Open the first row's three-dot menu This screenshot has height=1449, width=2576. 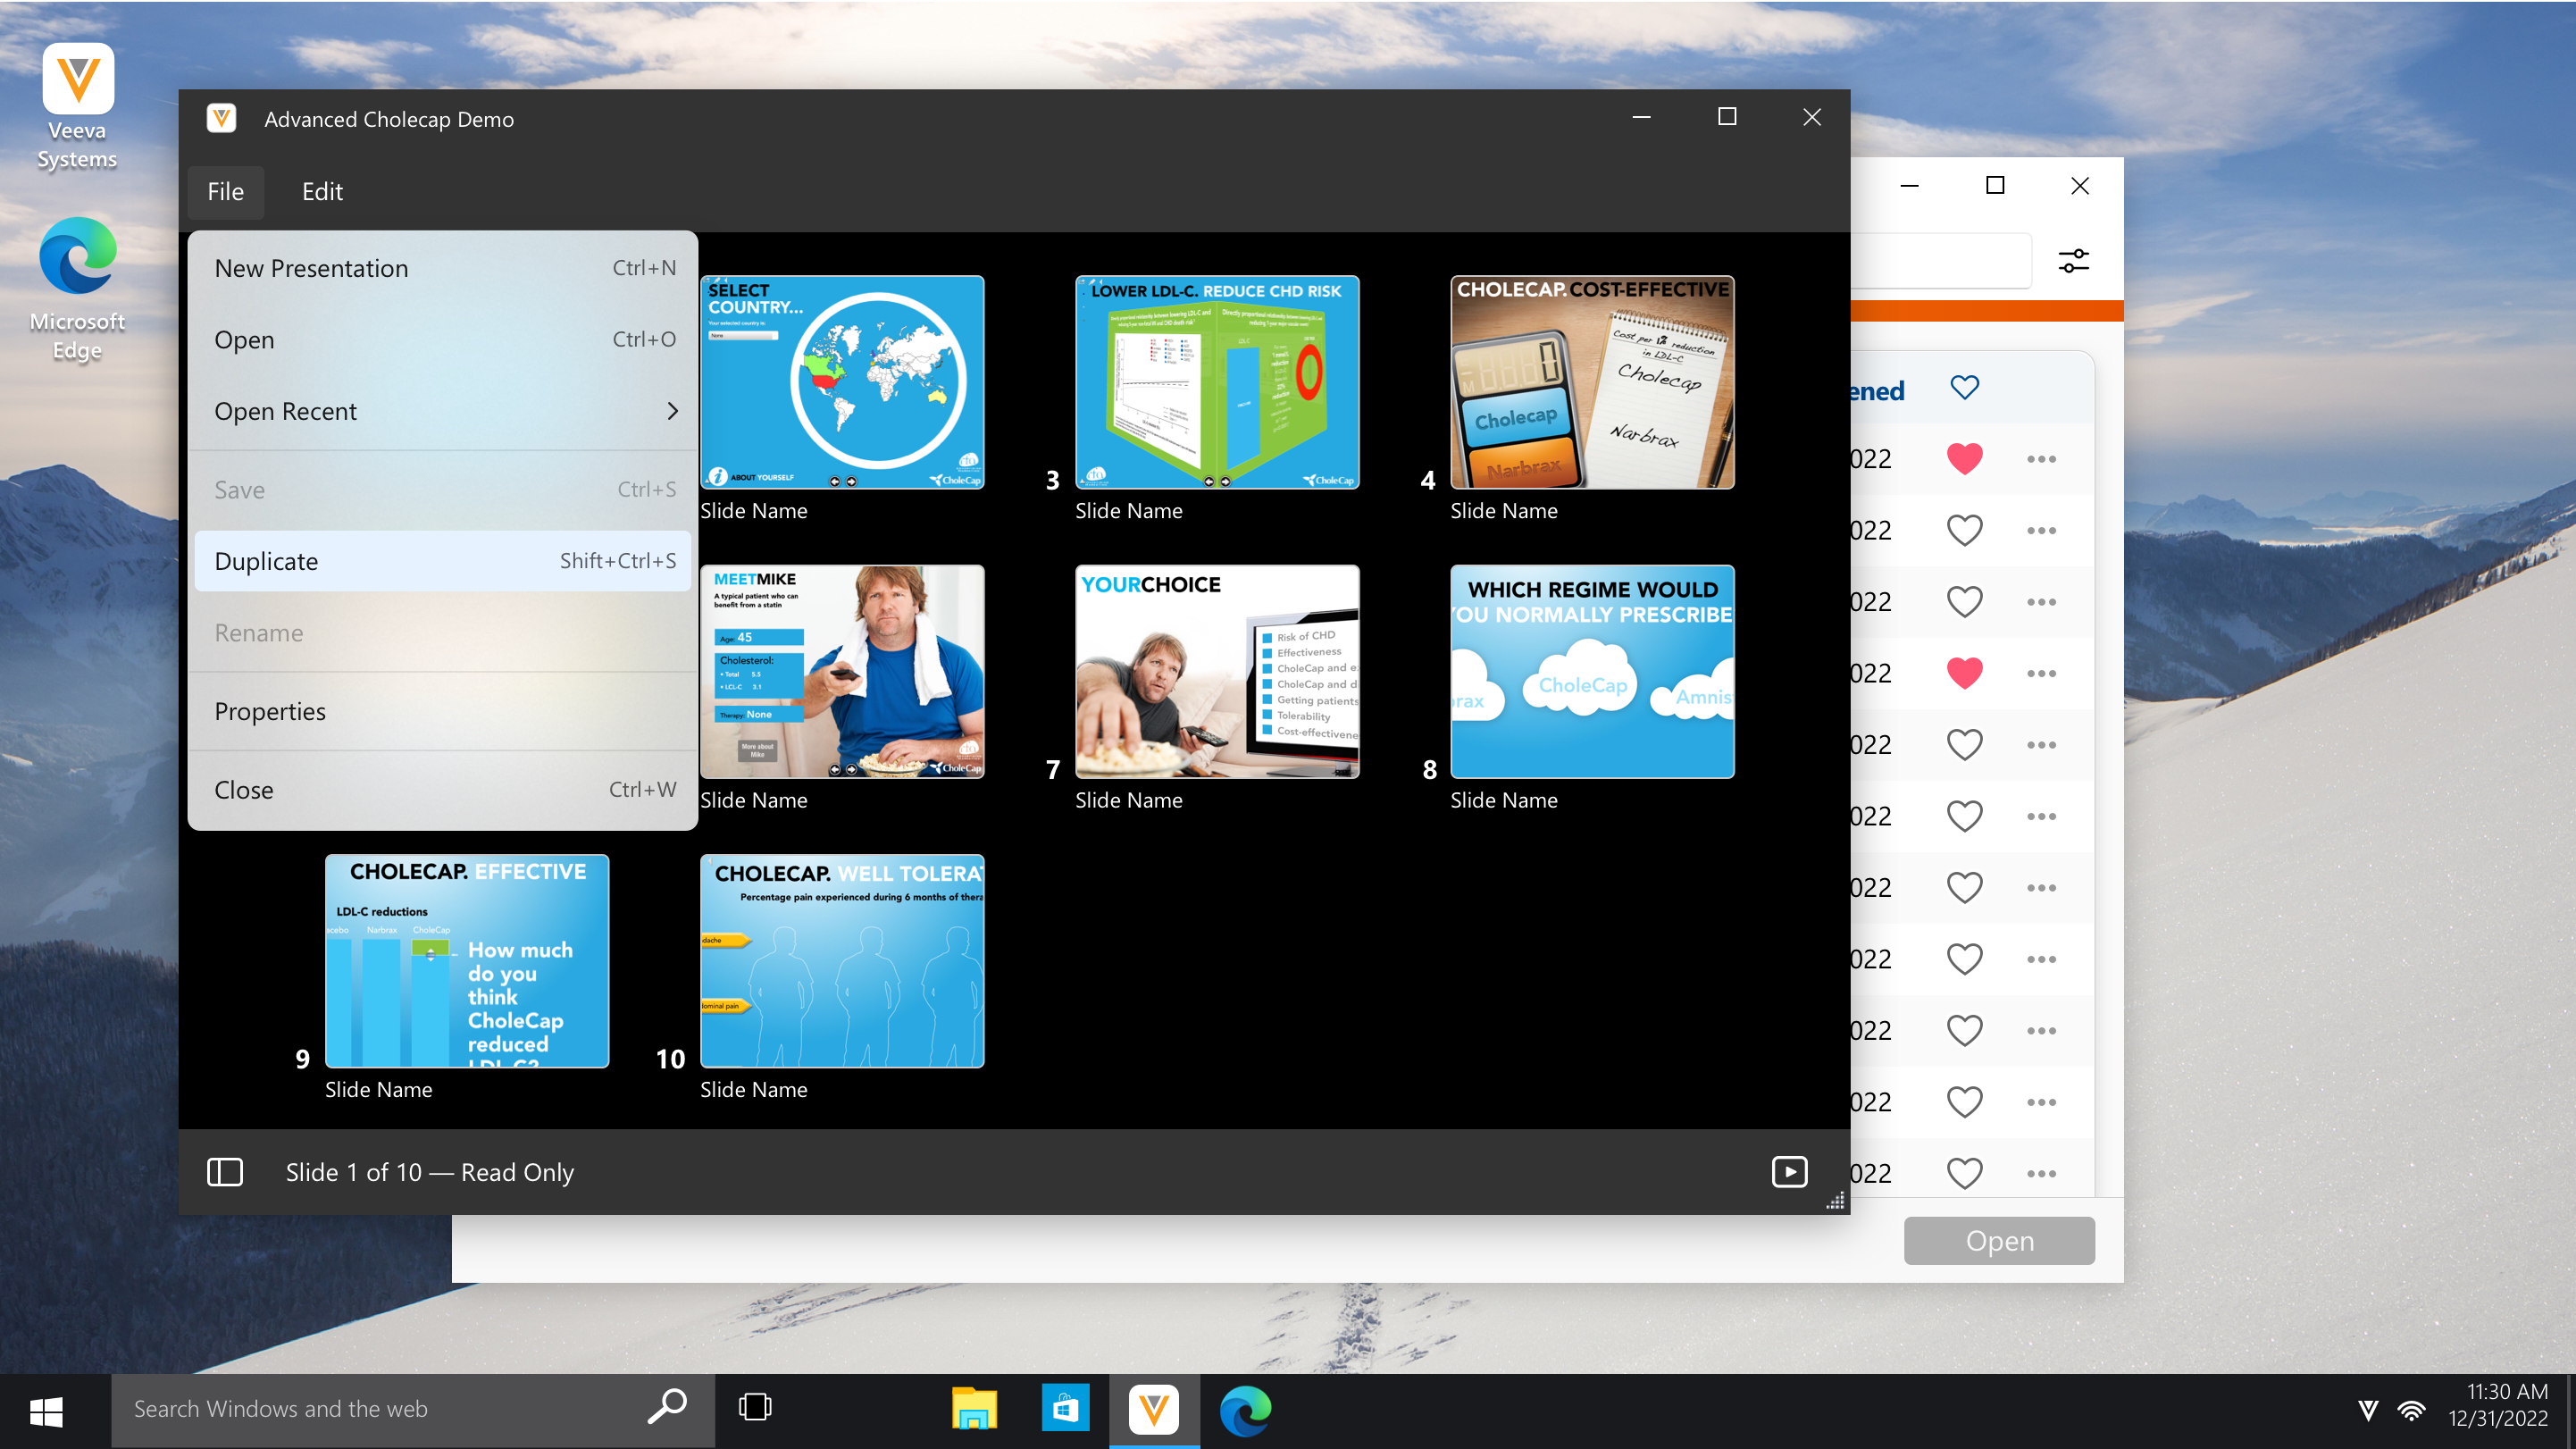(x=2041, y=459)
